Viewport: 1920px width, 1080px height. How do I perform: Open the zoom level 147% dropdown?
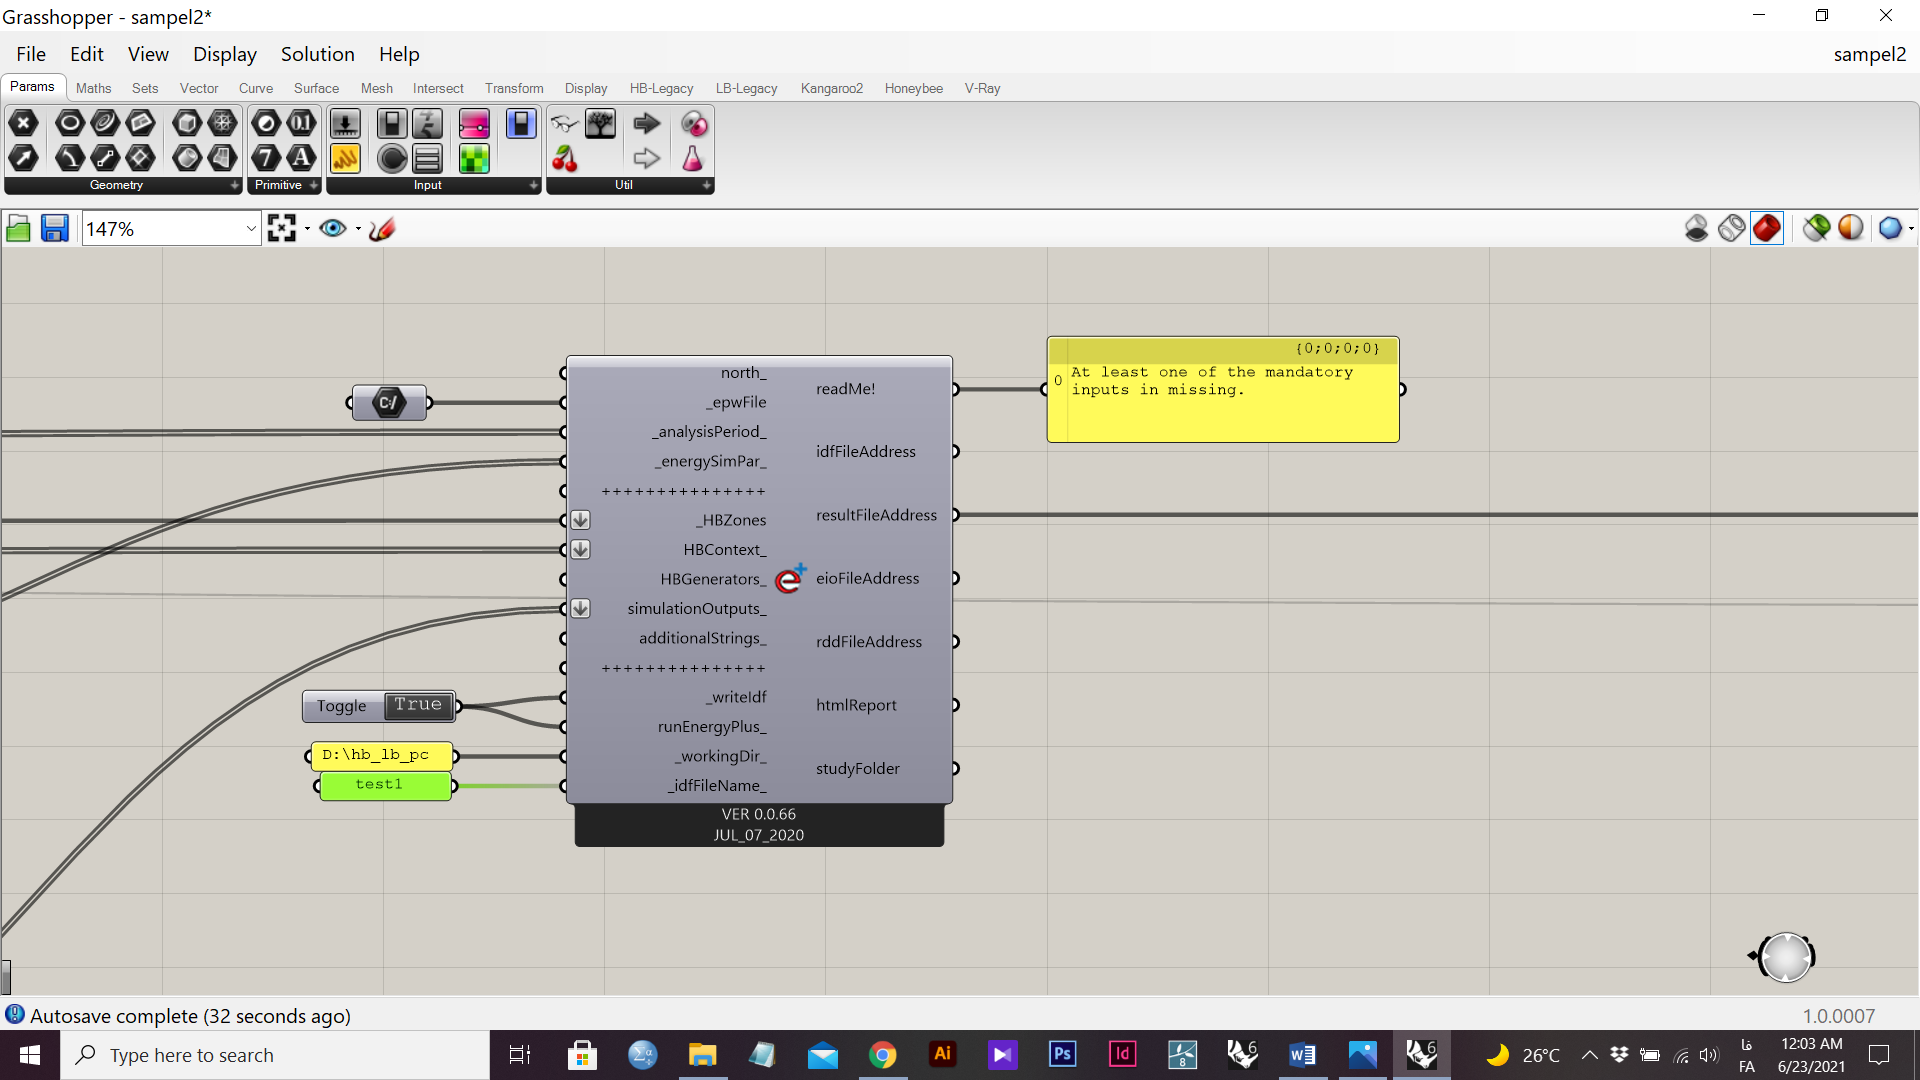click(251, 229)
